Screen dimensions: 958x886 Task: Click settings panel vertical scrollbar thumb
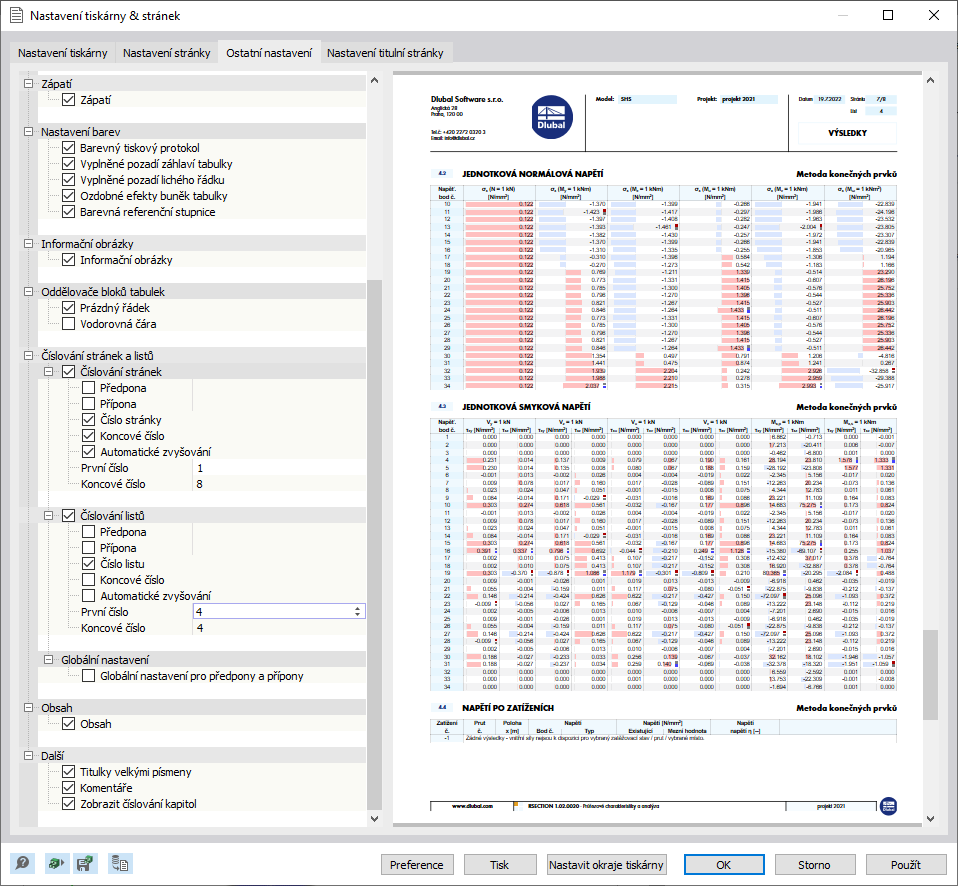pyautogui.click(x=375, y=544)
